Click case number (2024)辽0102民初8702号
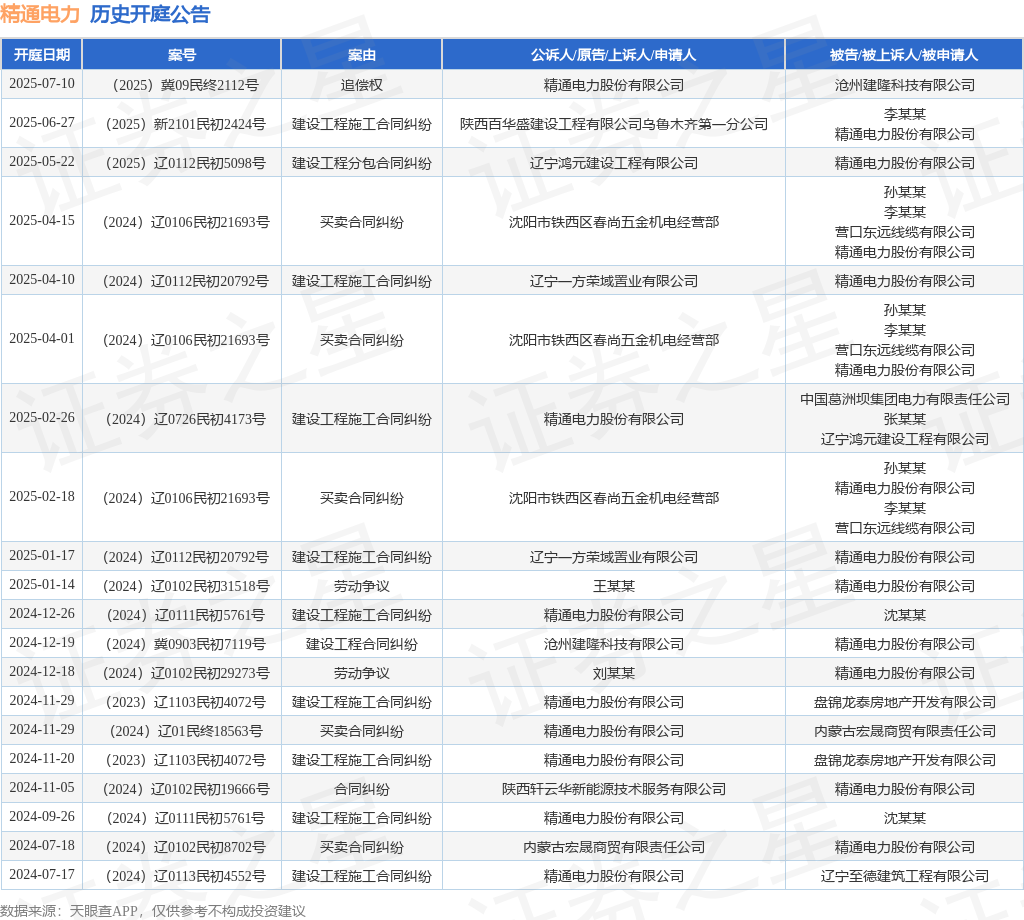1024x920 pixels. click(x=182, y=848)
